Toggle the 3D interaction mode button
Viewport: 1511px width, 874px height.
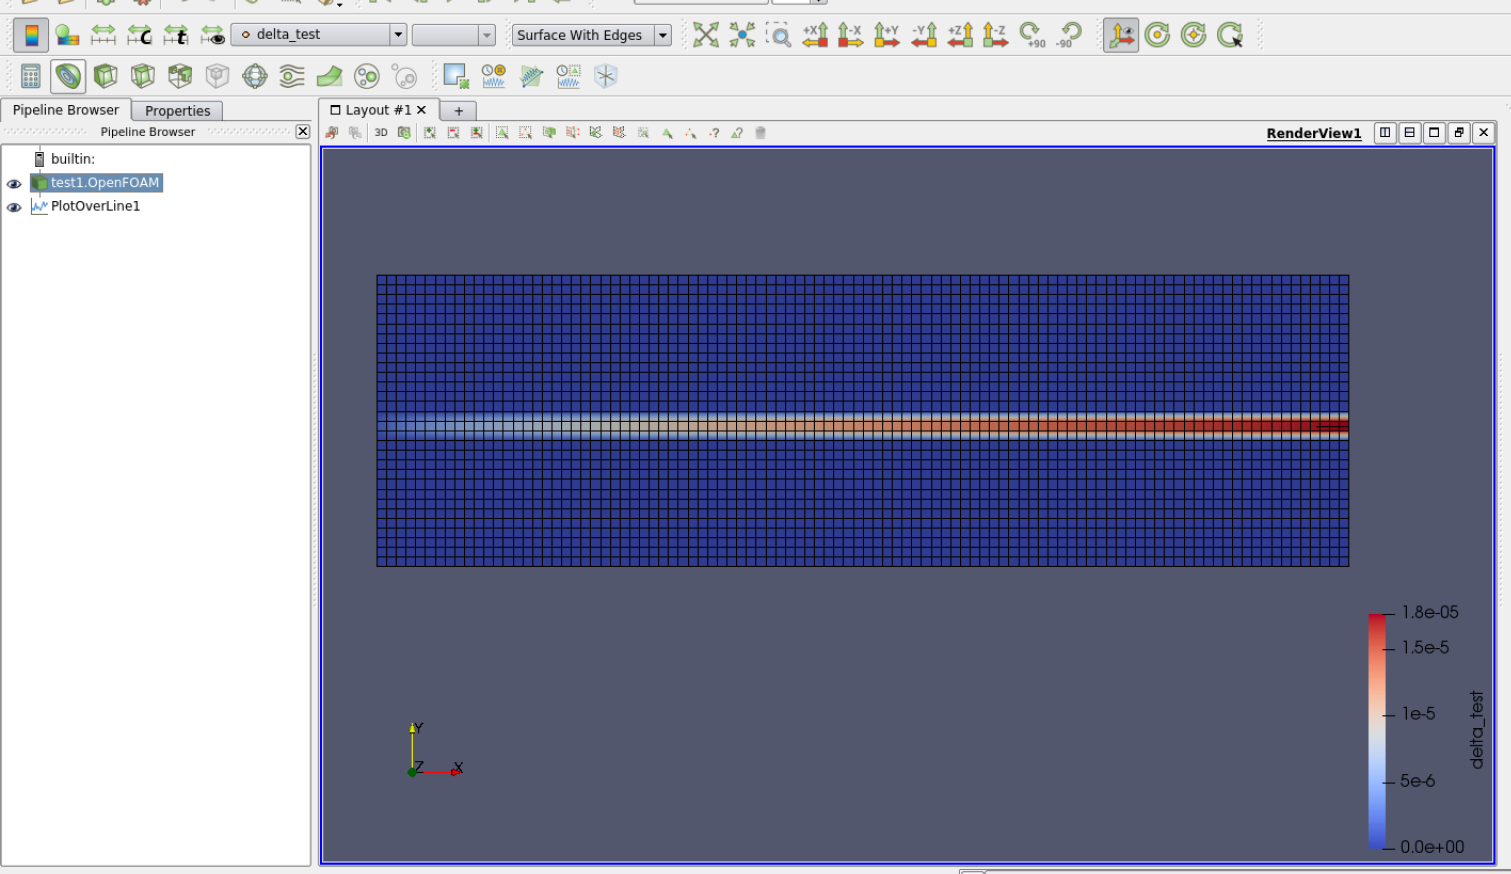coord(381,132)
